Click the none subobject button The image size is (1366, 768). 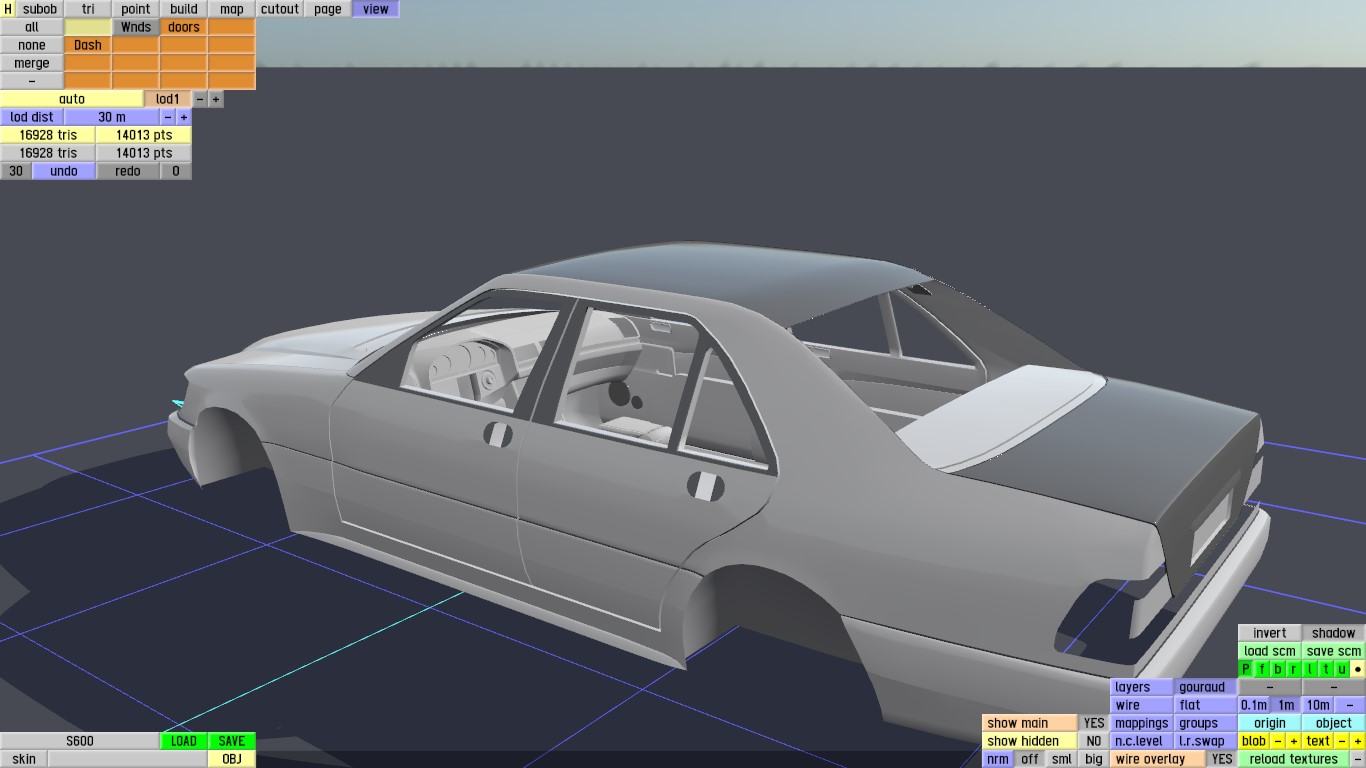point(32,45)
